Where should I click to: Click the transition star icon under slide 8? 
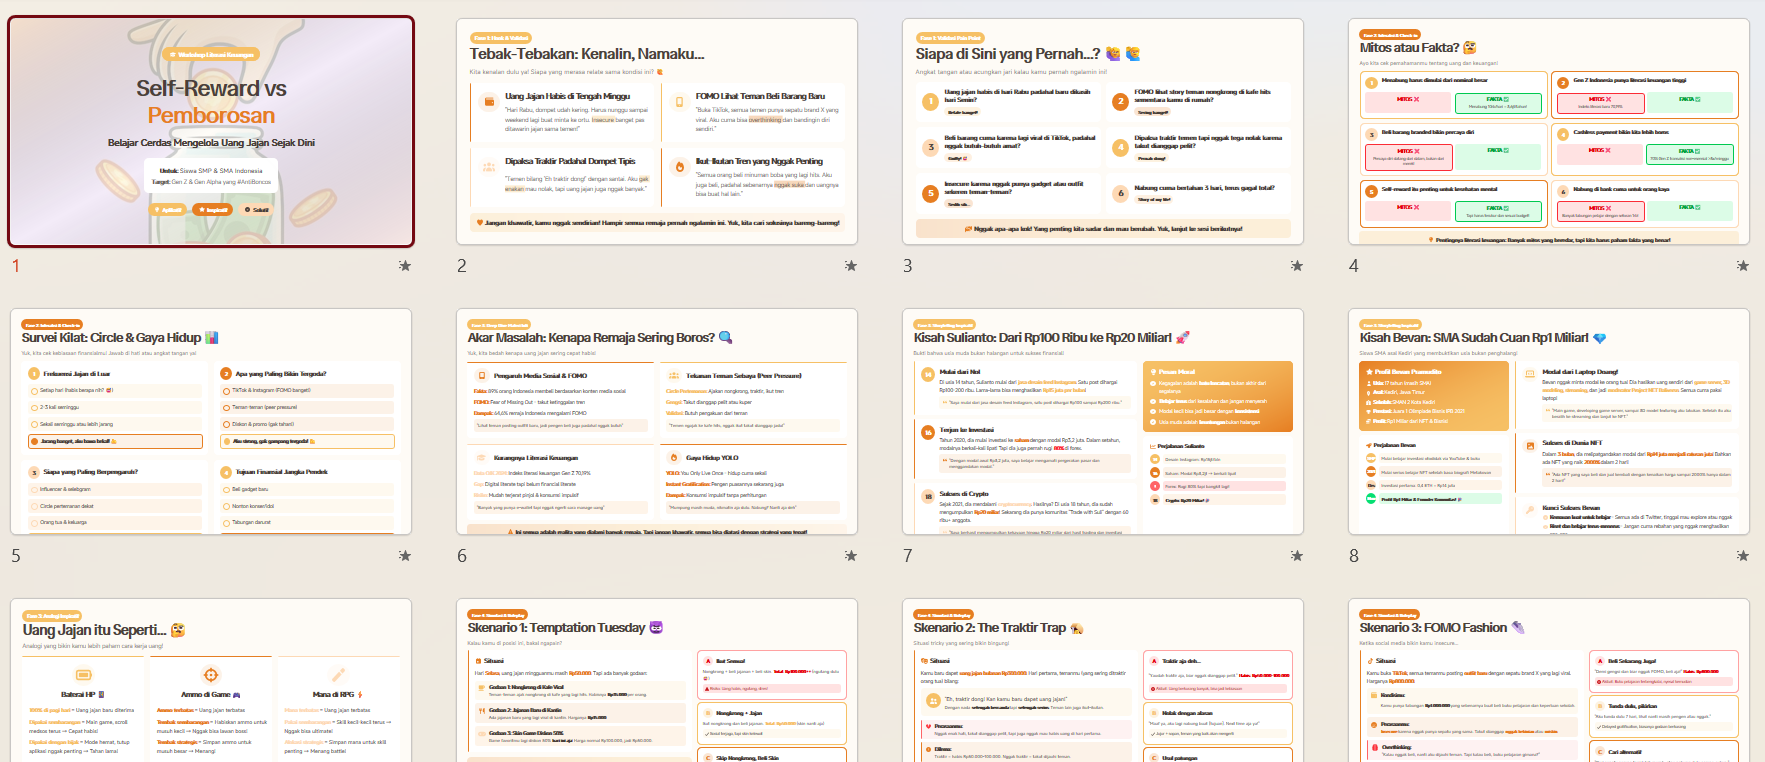tap(1742, 556)
